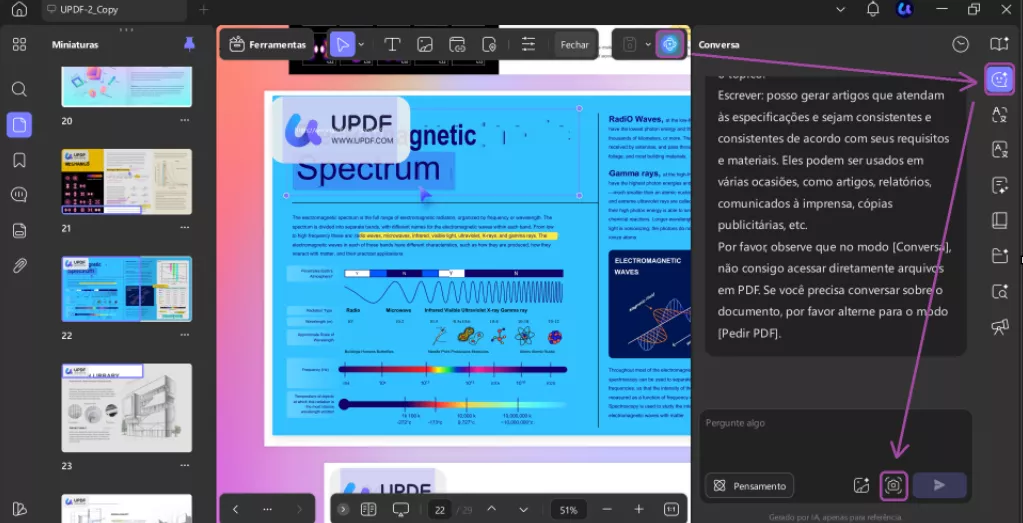
Task: Open options menu for page 23 thumbnail
Action: [x=185, y=466]
